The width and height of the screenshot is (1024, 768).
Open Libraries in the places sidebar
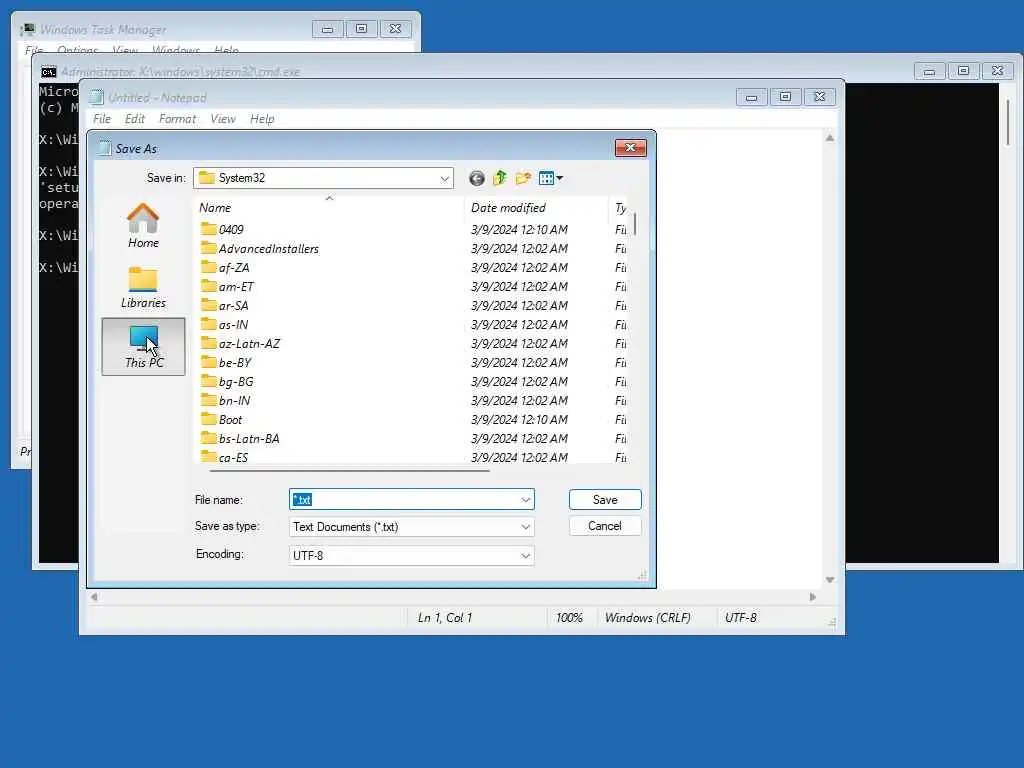[x=143, y=287]
